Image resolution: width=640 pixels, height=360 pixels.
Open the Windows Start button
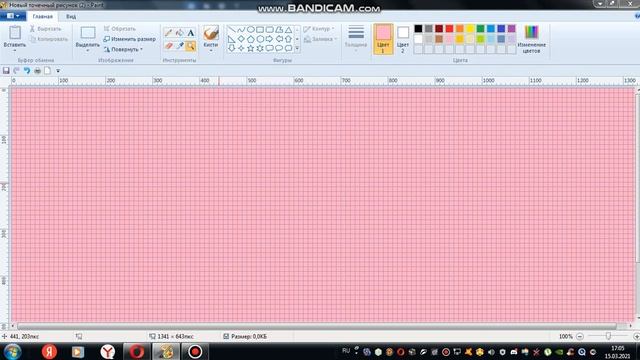12,351
